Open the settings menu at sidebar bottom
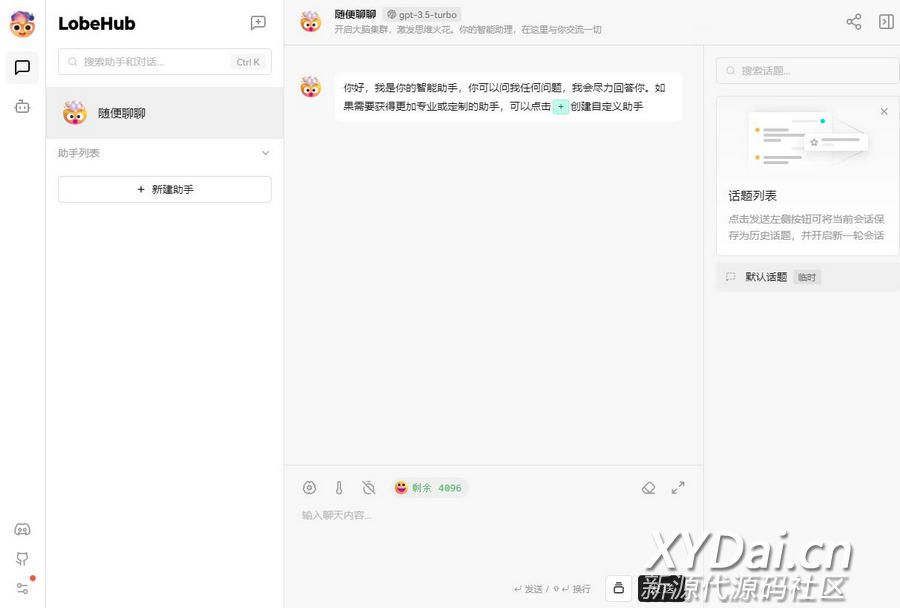This screenshot has height=608, width=900. (22, 588)
